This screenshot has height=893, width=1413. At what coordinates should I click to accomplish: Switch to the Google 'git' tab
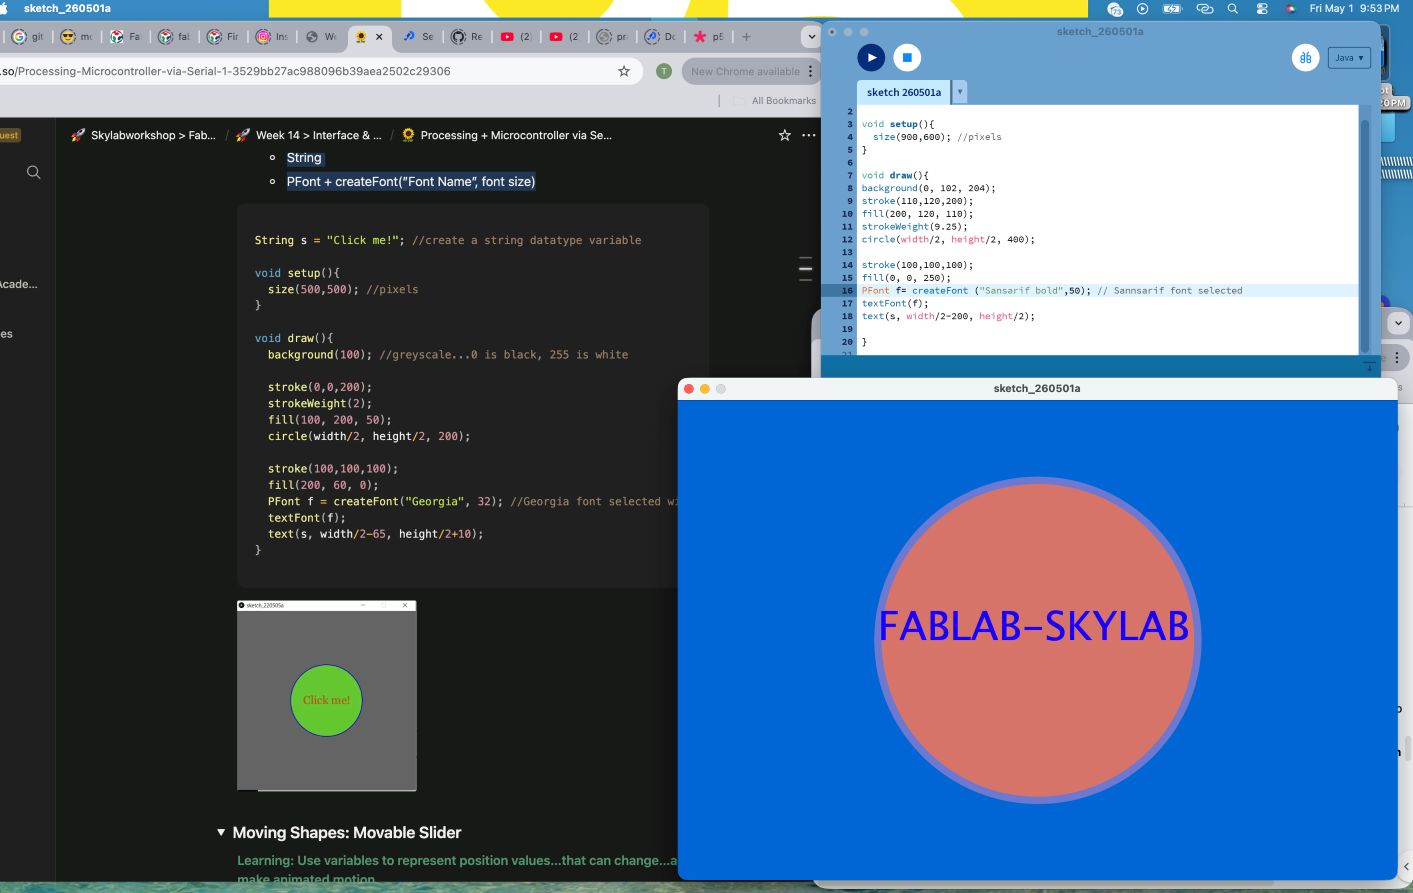pos(27,37)
